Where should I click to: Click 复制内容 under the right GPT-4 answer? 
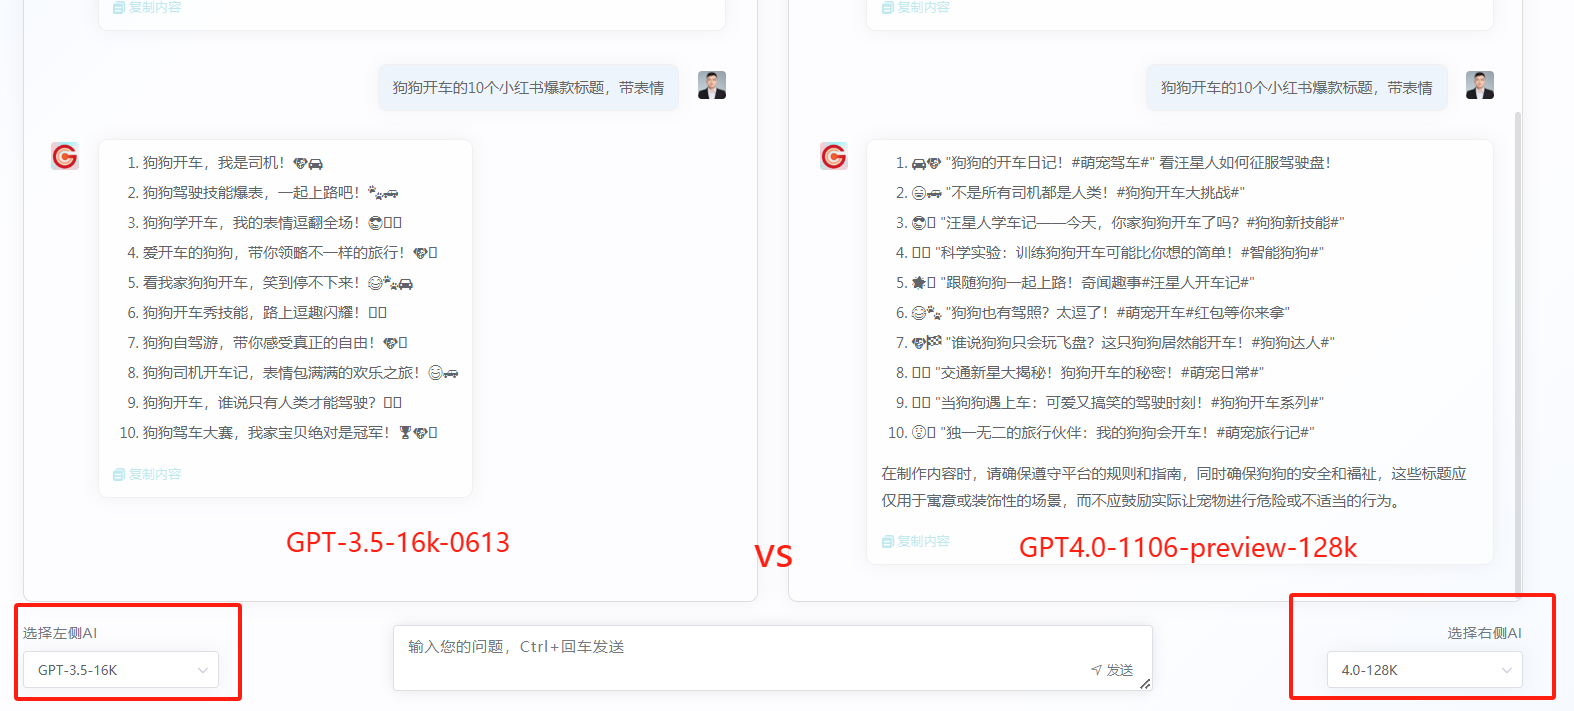point(915,541)
